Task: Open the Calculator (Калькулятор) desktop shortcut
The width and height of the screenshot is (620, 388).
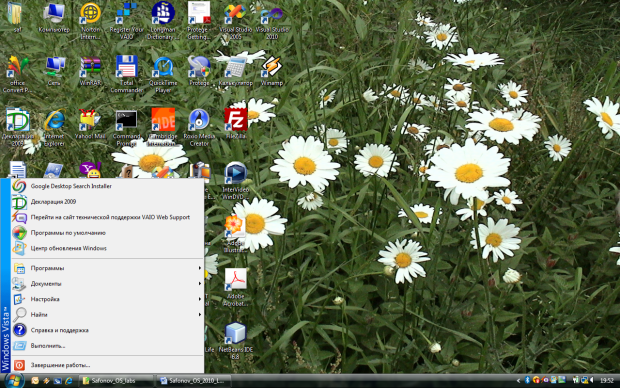Action: click(x=235, y=70)
